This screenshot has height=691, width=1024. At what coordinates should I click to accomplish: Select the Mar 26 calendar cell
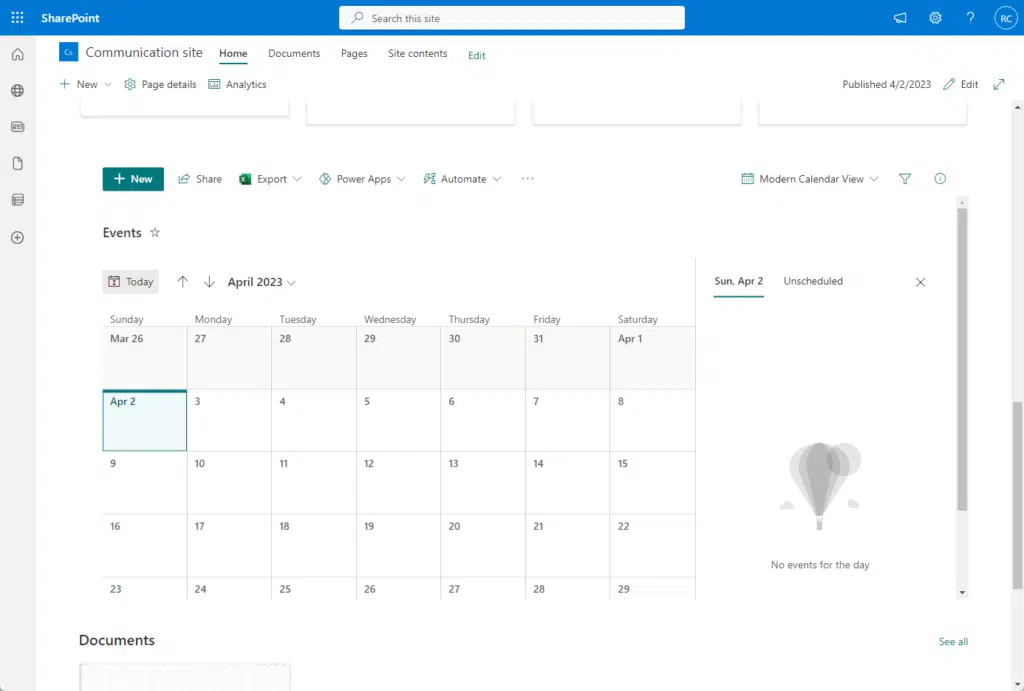[145, 358]
